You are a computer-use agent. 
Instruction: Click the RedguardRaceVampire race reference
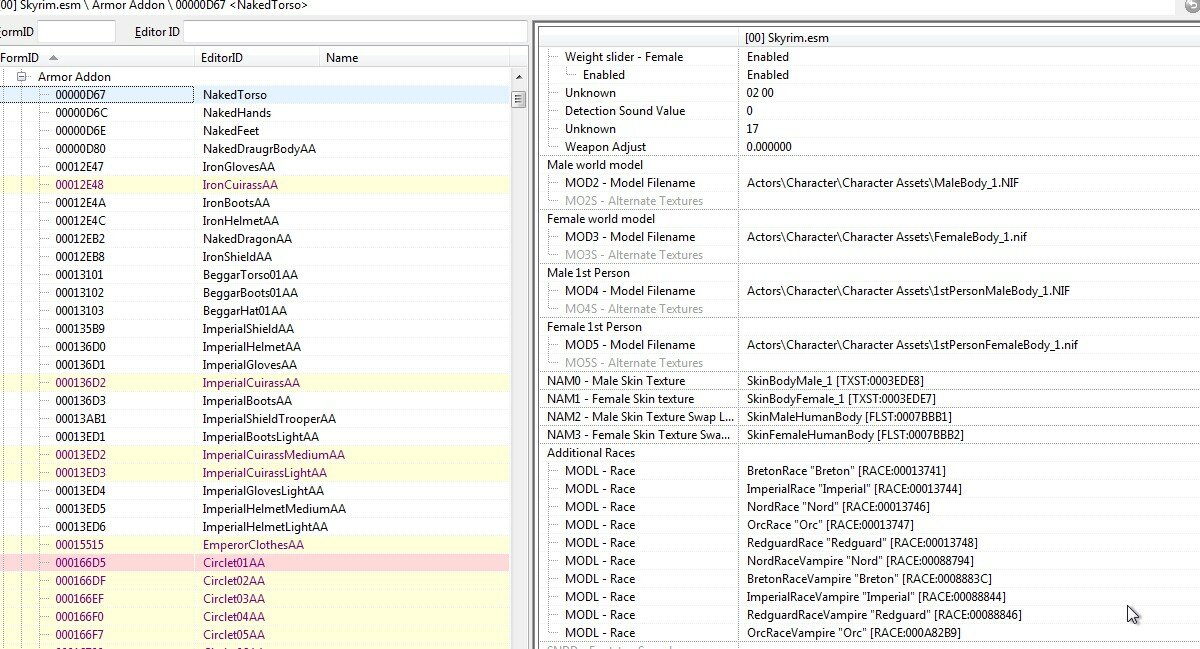[x=884, y=615]
